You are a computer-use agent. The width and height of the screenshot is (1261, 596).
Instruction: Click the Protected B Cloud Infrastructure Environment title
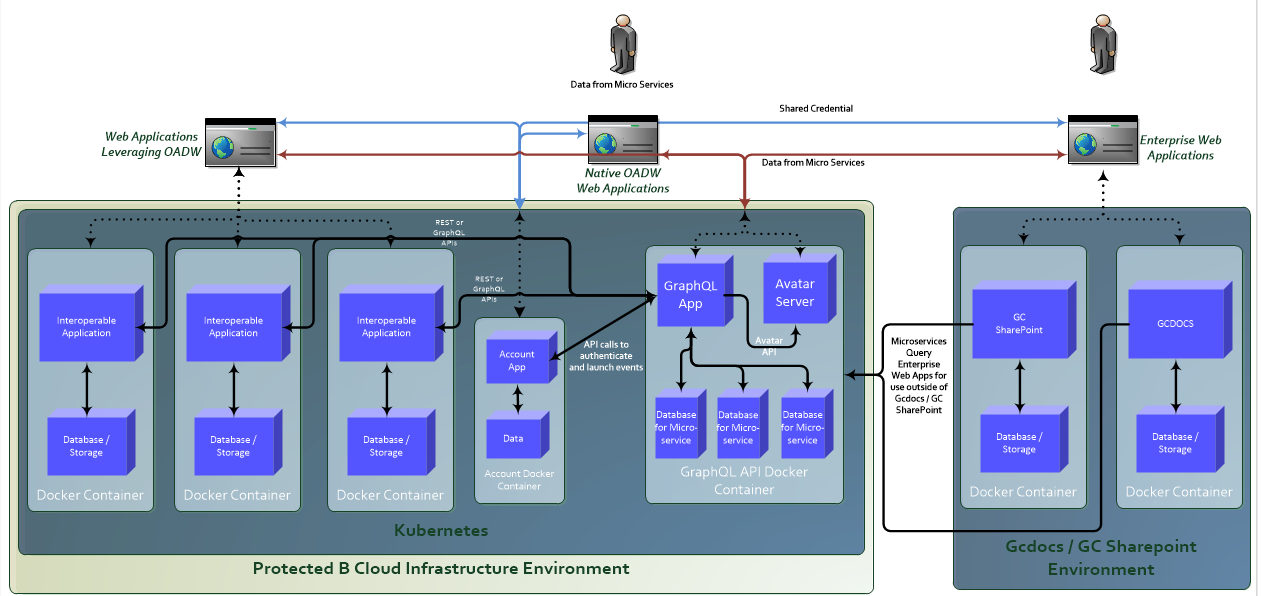441,568
